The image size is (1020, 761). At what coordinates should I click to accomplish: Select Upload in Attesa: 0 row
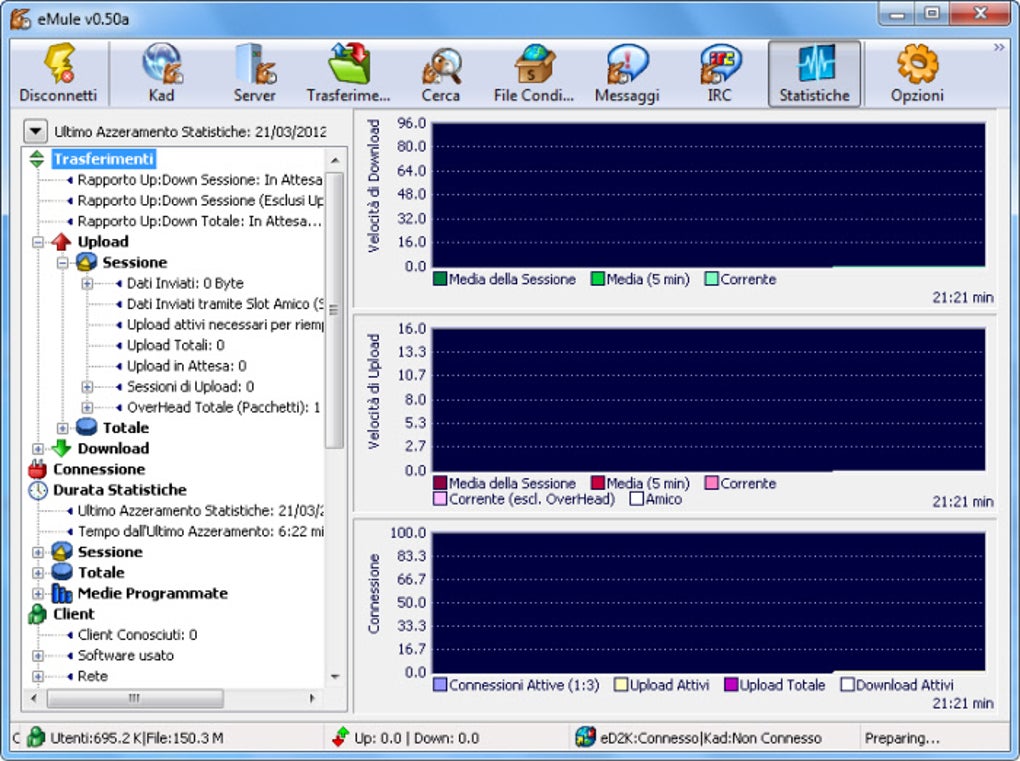(x=187, y=366)
